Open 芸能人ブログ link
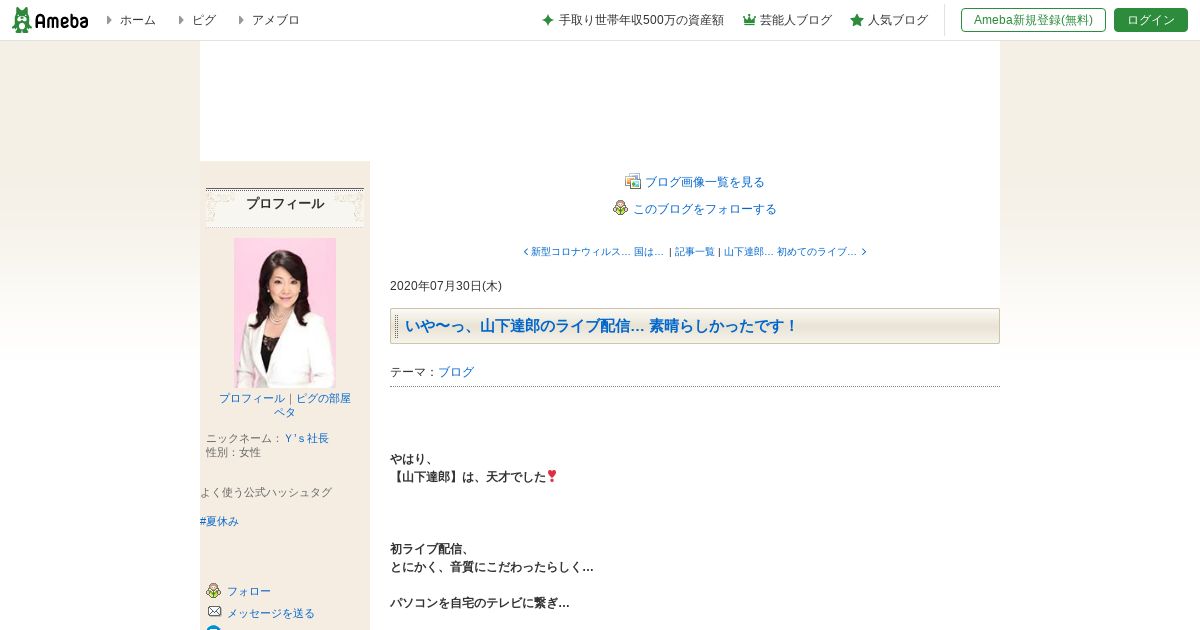This screenshot has height=630, width=1200. tap(795, 20)
